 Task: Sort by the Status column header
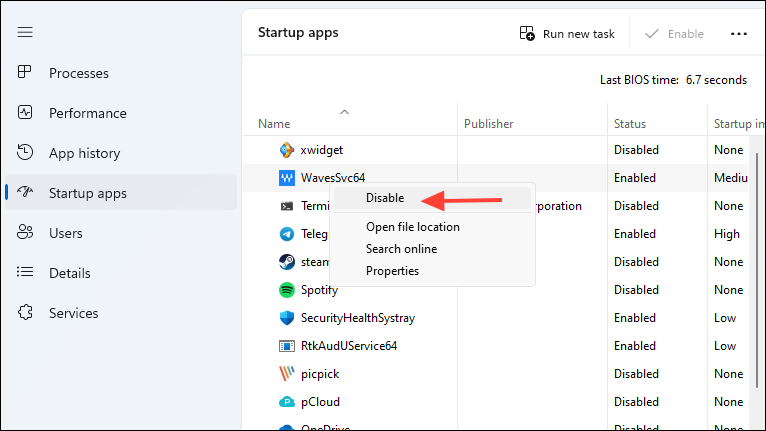coord(630,124)
